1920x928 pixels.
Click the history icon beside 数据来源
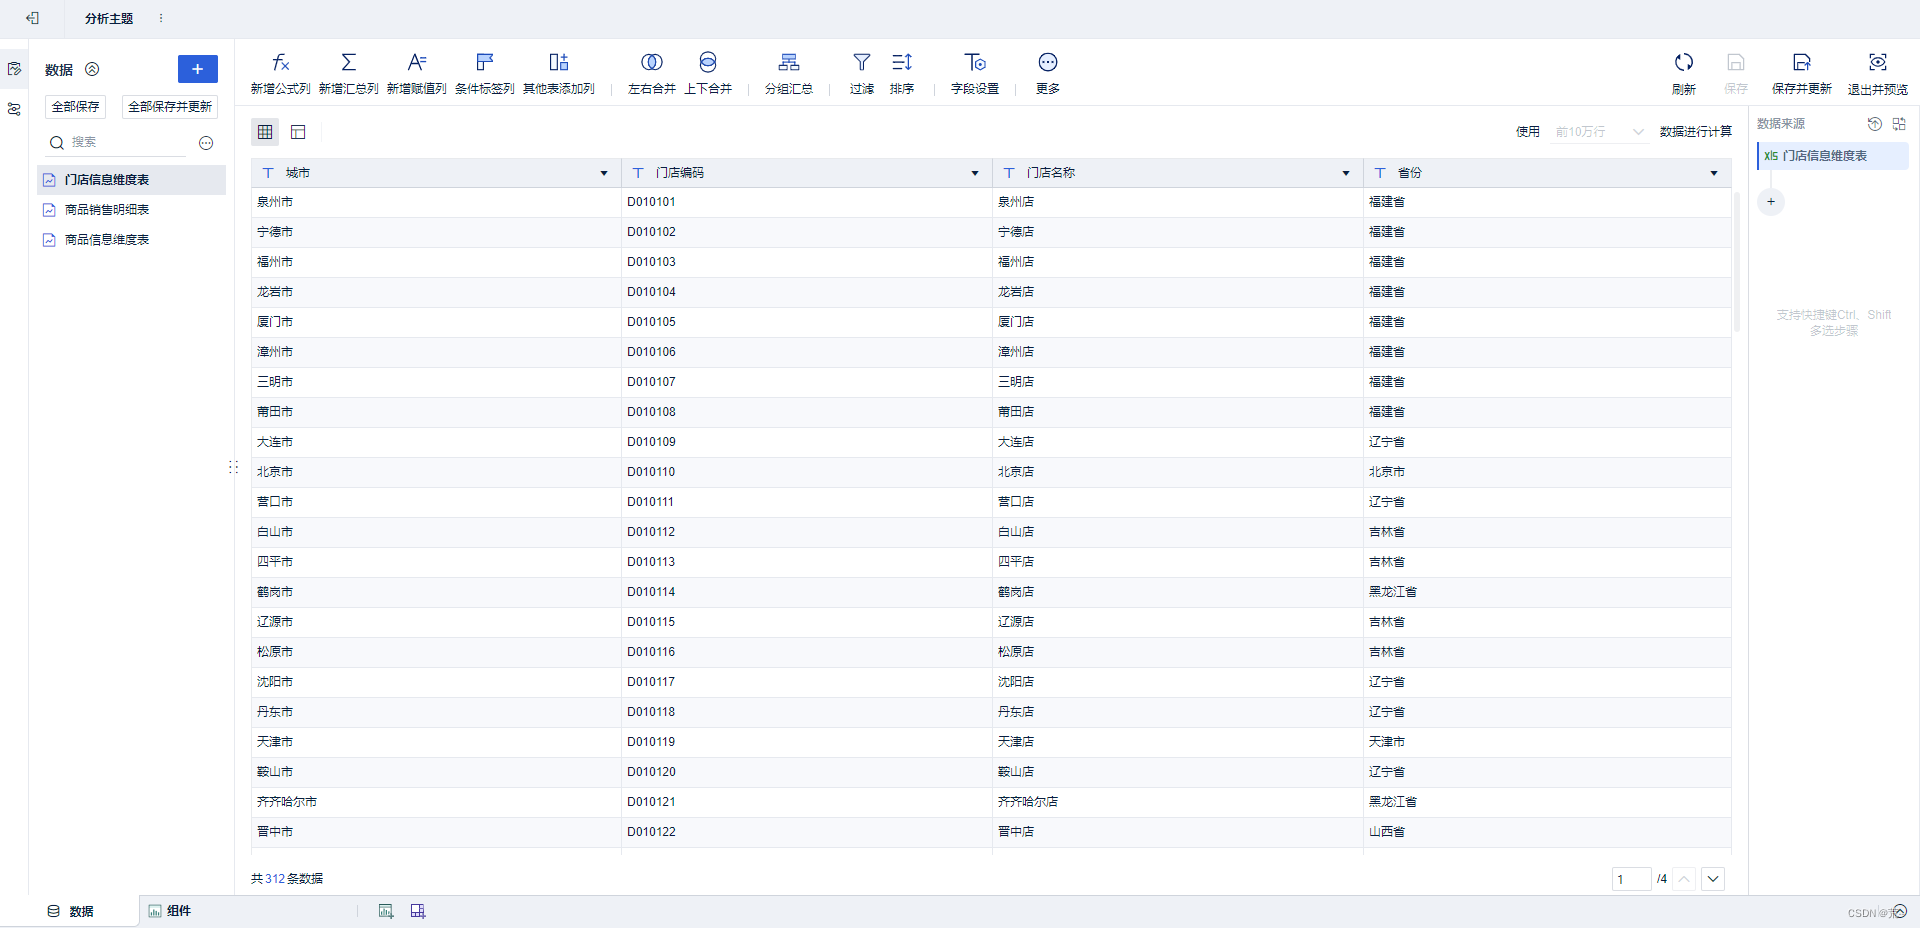coord(1875,124)
